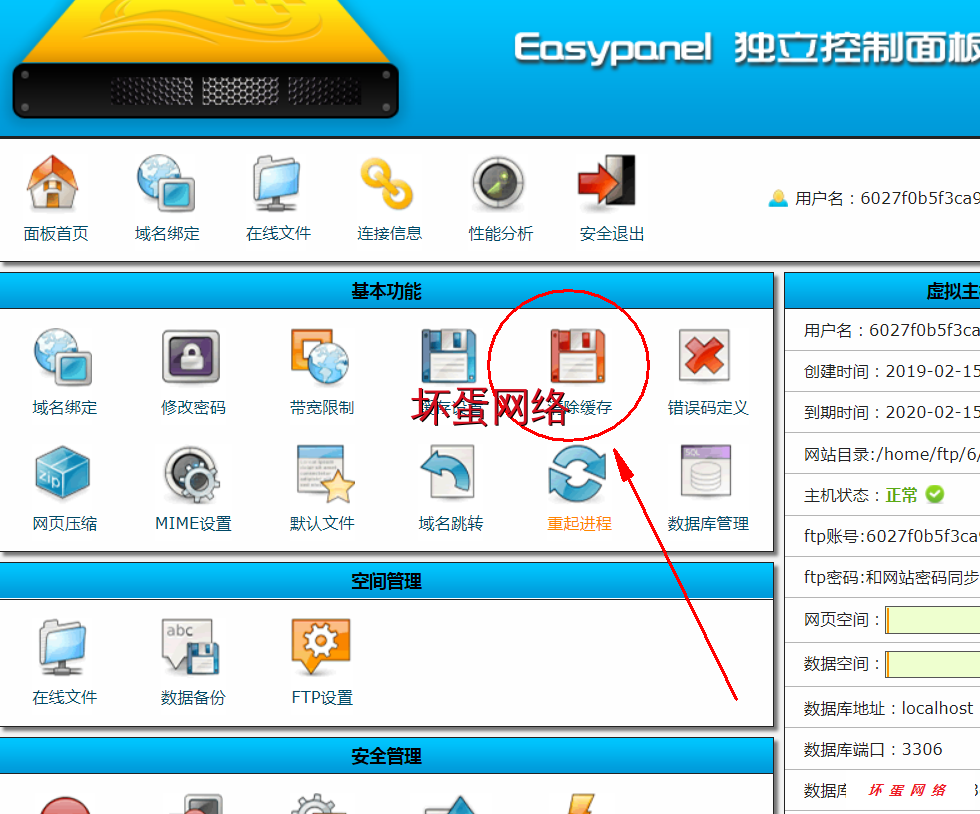
Task: Click the 到期时间 2020-02-15 row
Action: coord(882,413)
